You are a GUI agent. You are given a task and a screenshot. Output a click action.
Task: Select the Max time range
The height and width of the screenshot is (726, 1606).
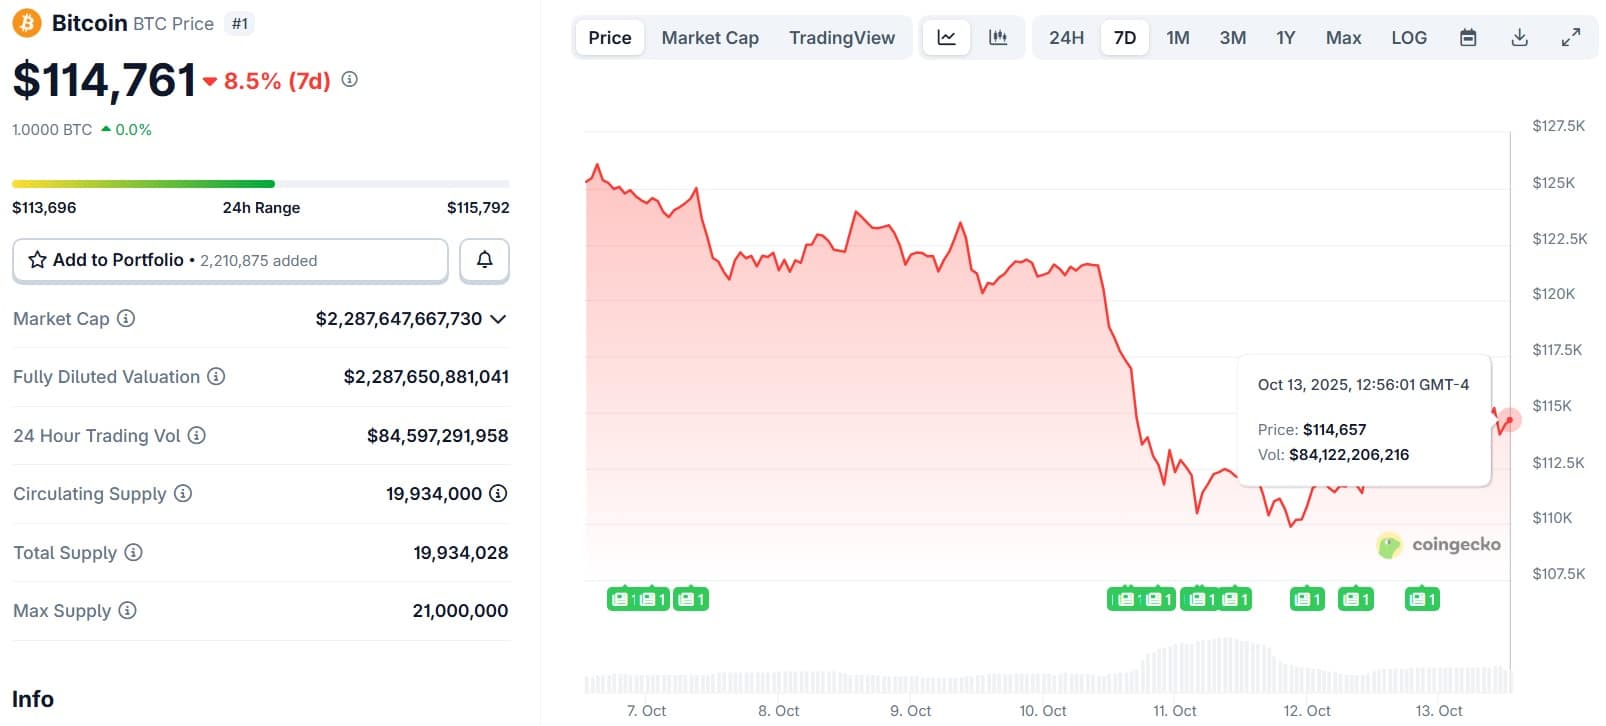pos(1343,38)
